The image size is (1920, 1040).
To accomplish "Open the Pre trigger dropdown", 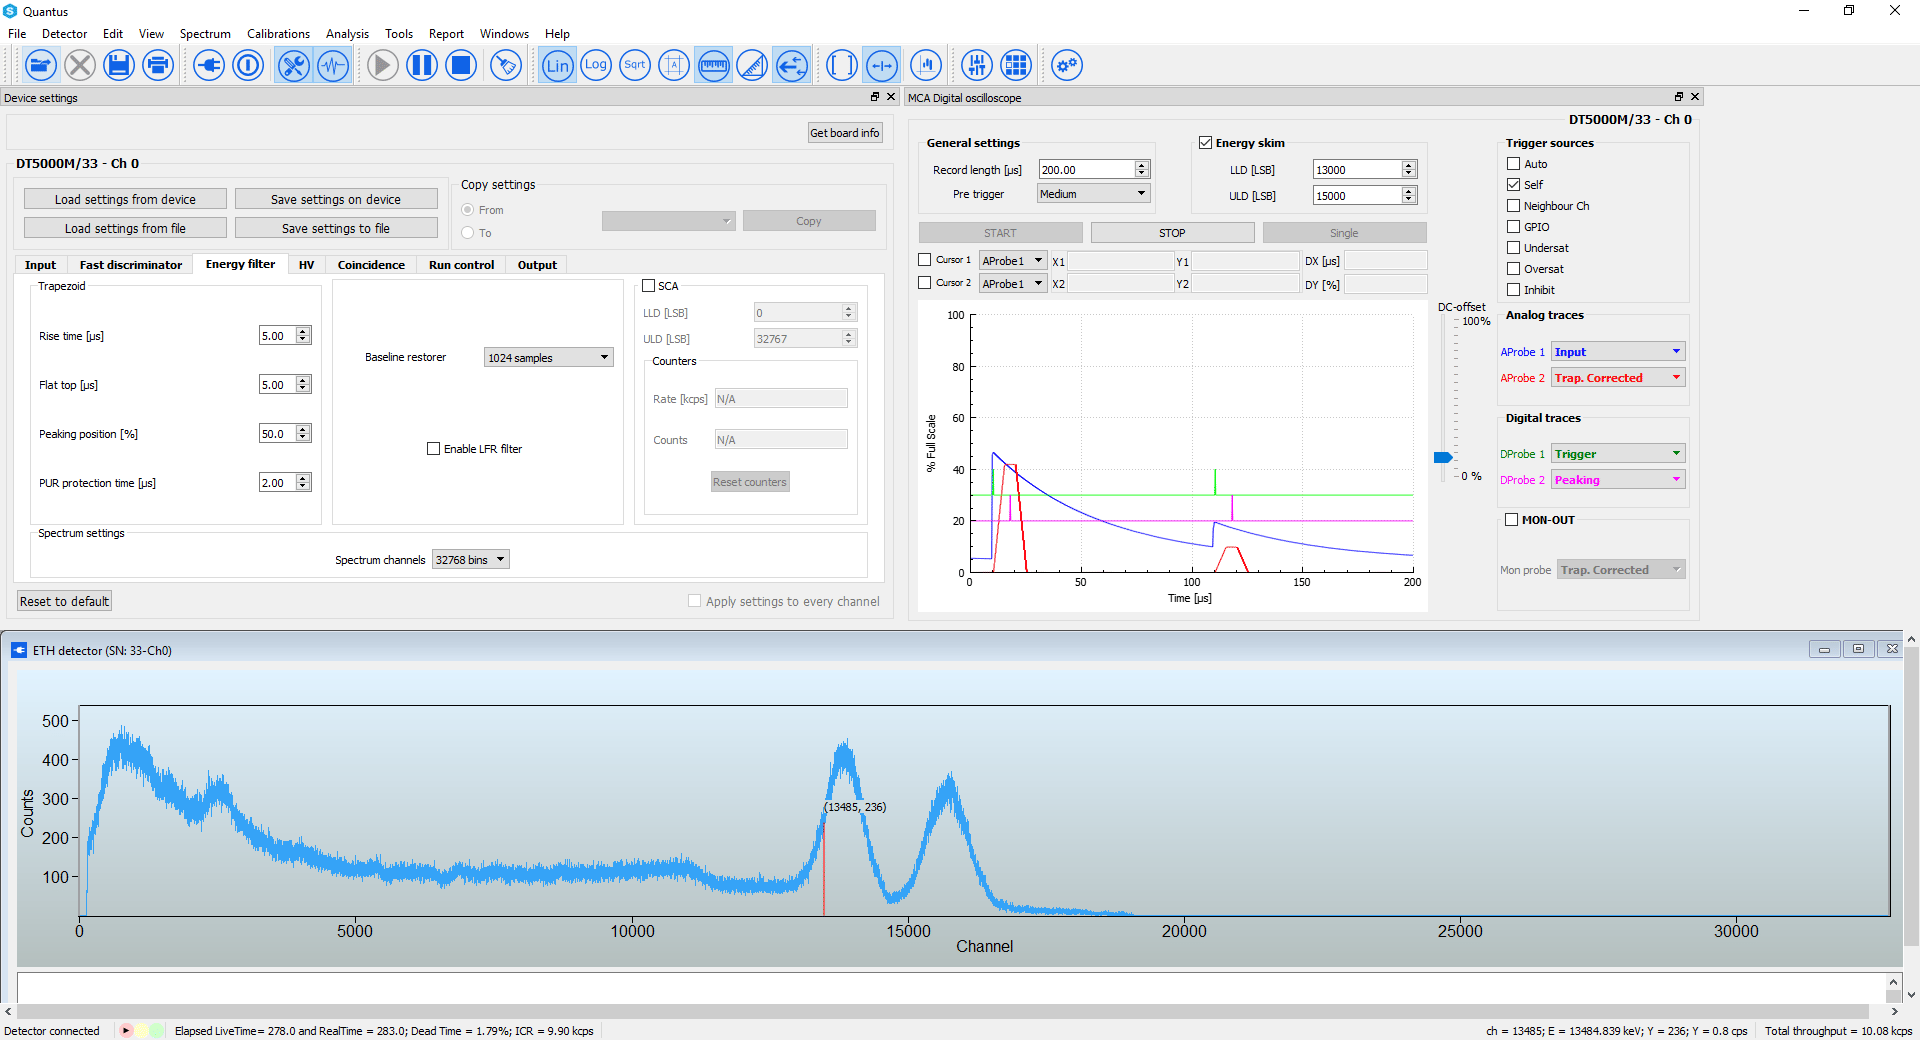I will 1093,194.
